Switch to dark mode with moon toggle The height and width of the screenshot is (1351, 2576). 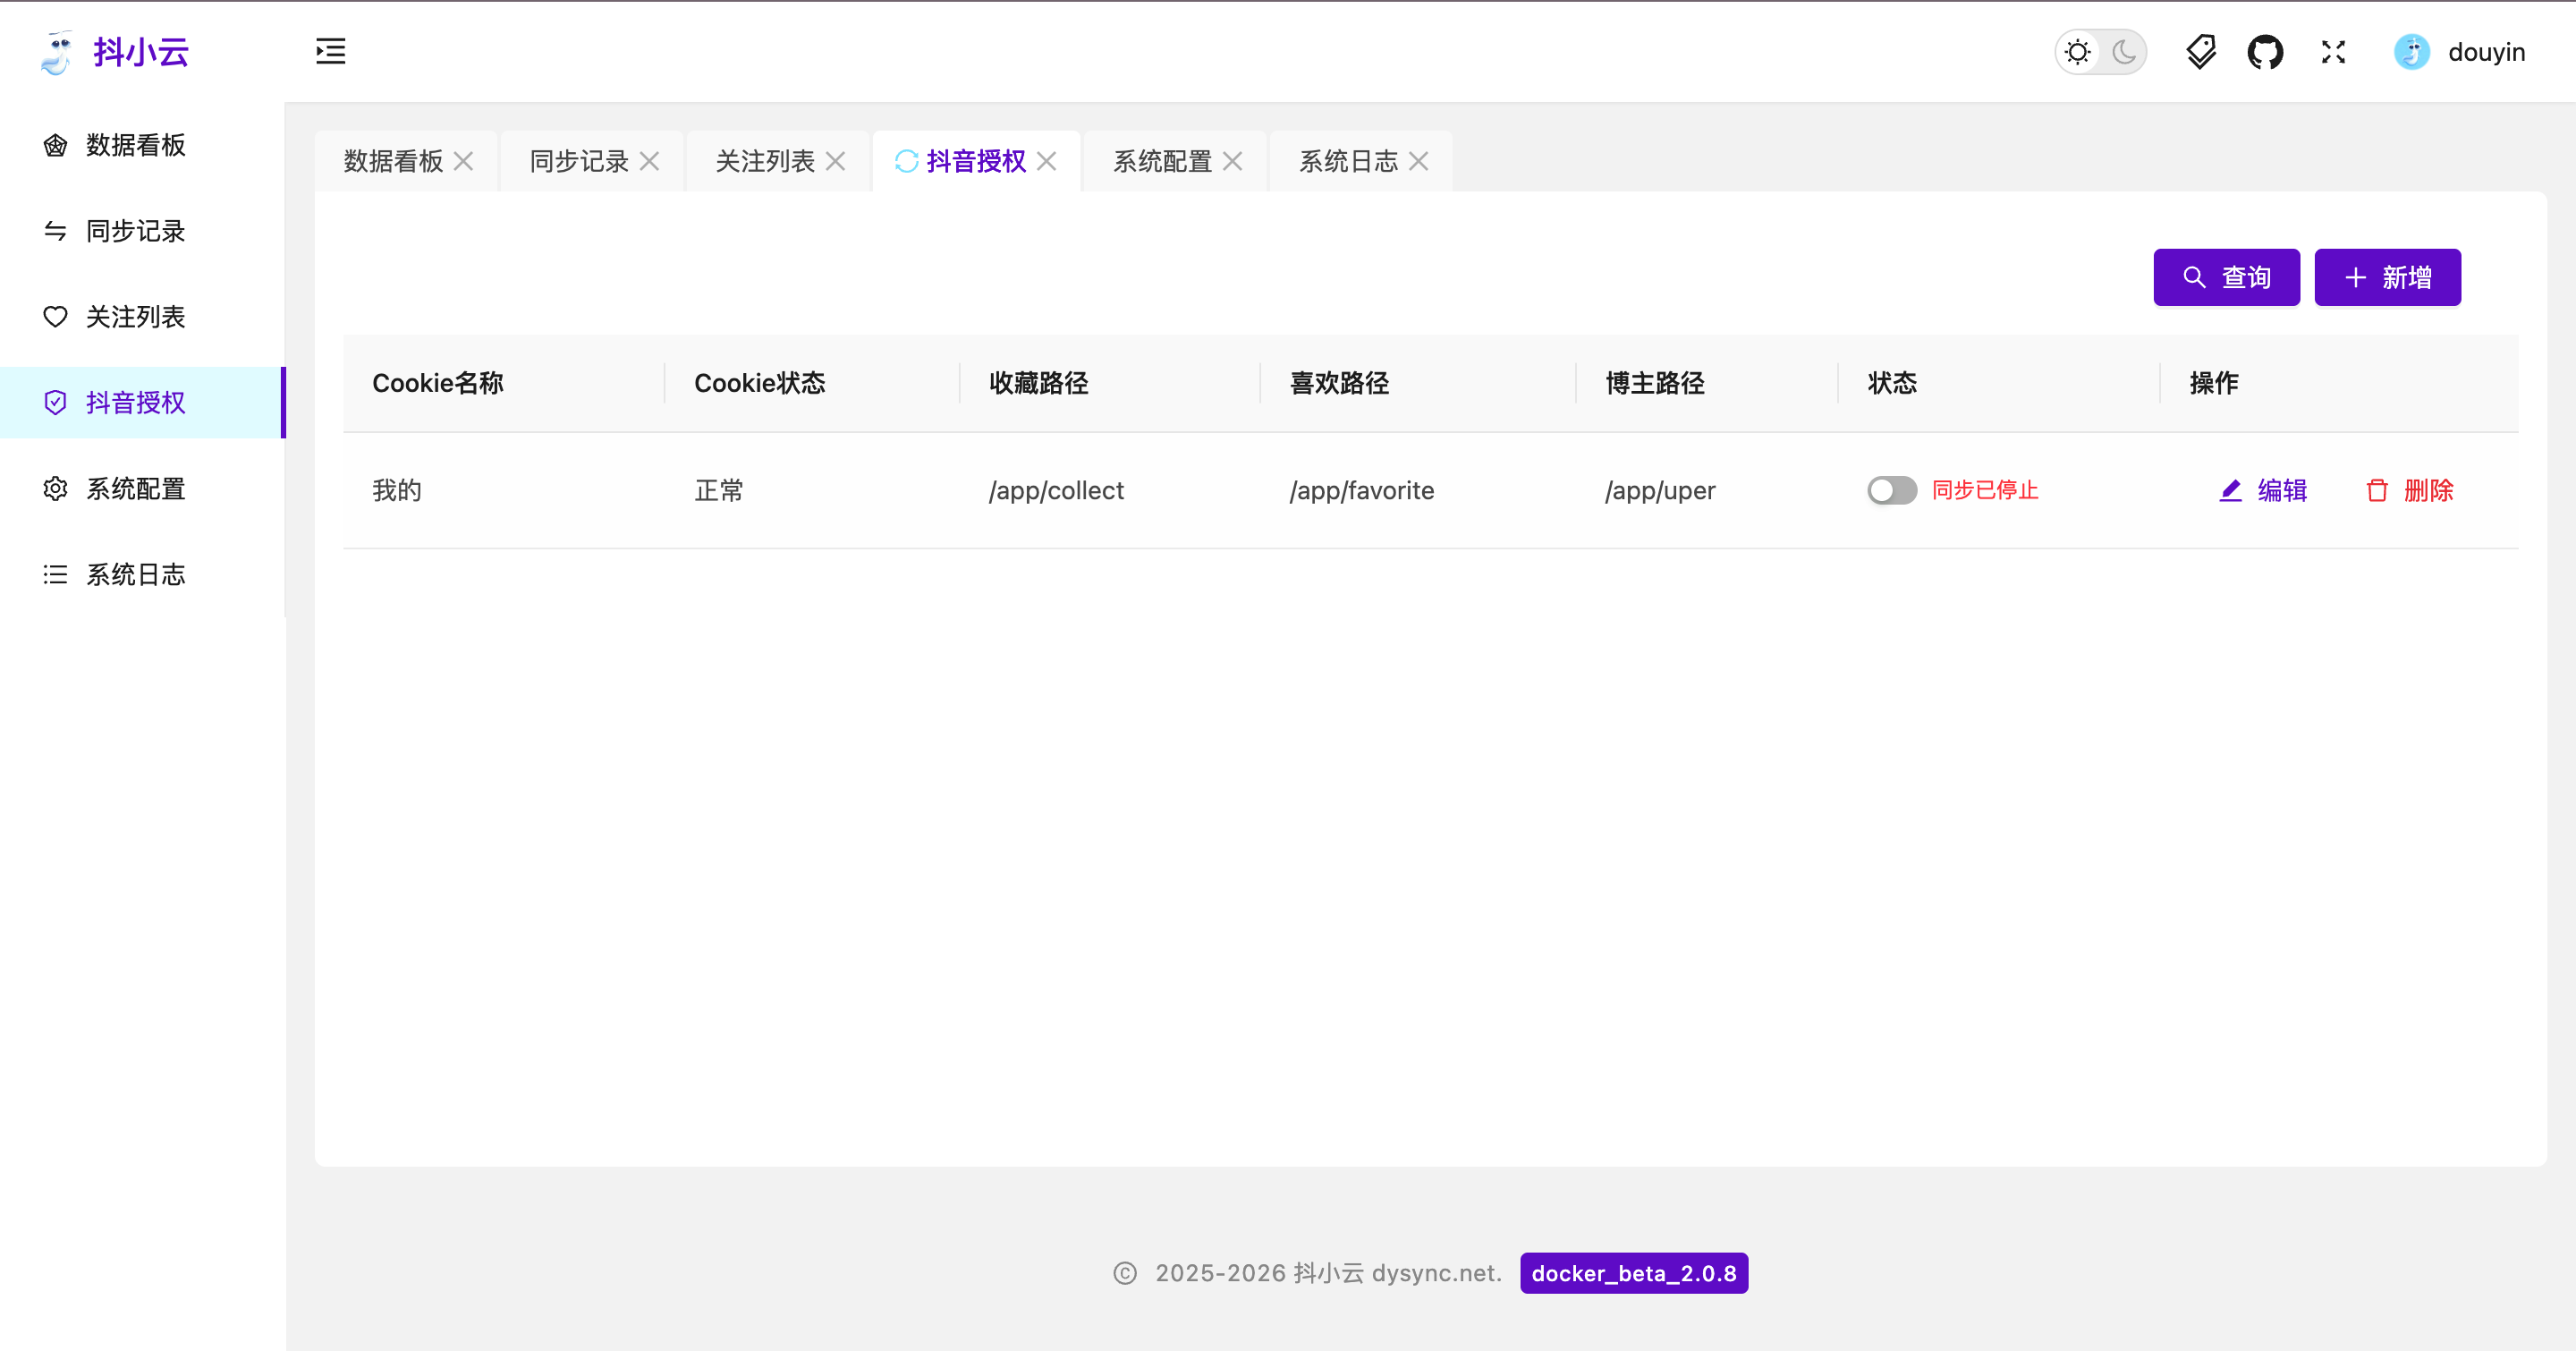[2124, 52]
